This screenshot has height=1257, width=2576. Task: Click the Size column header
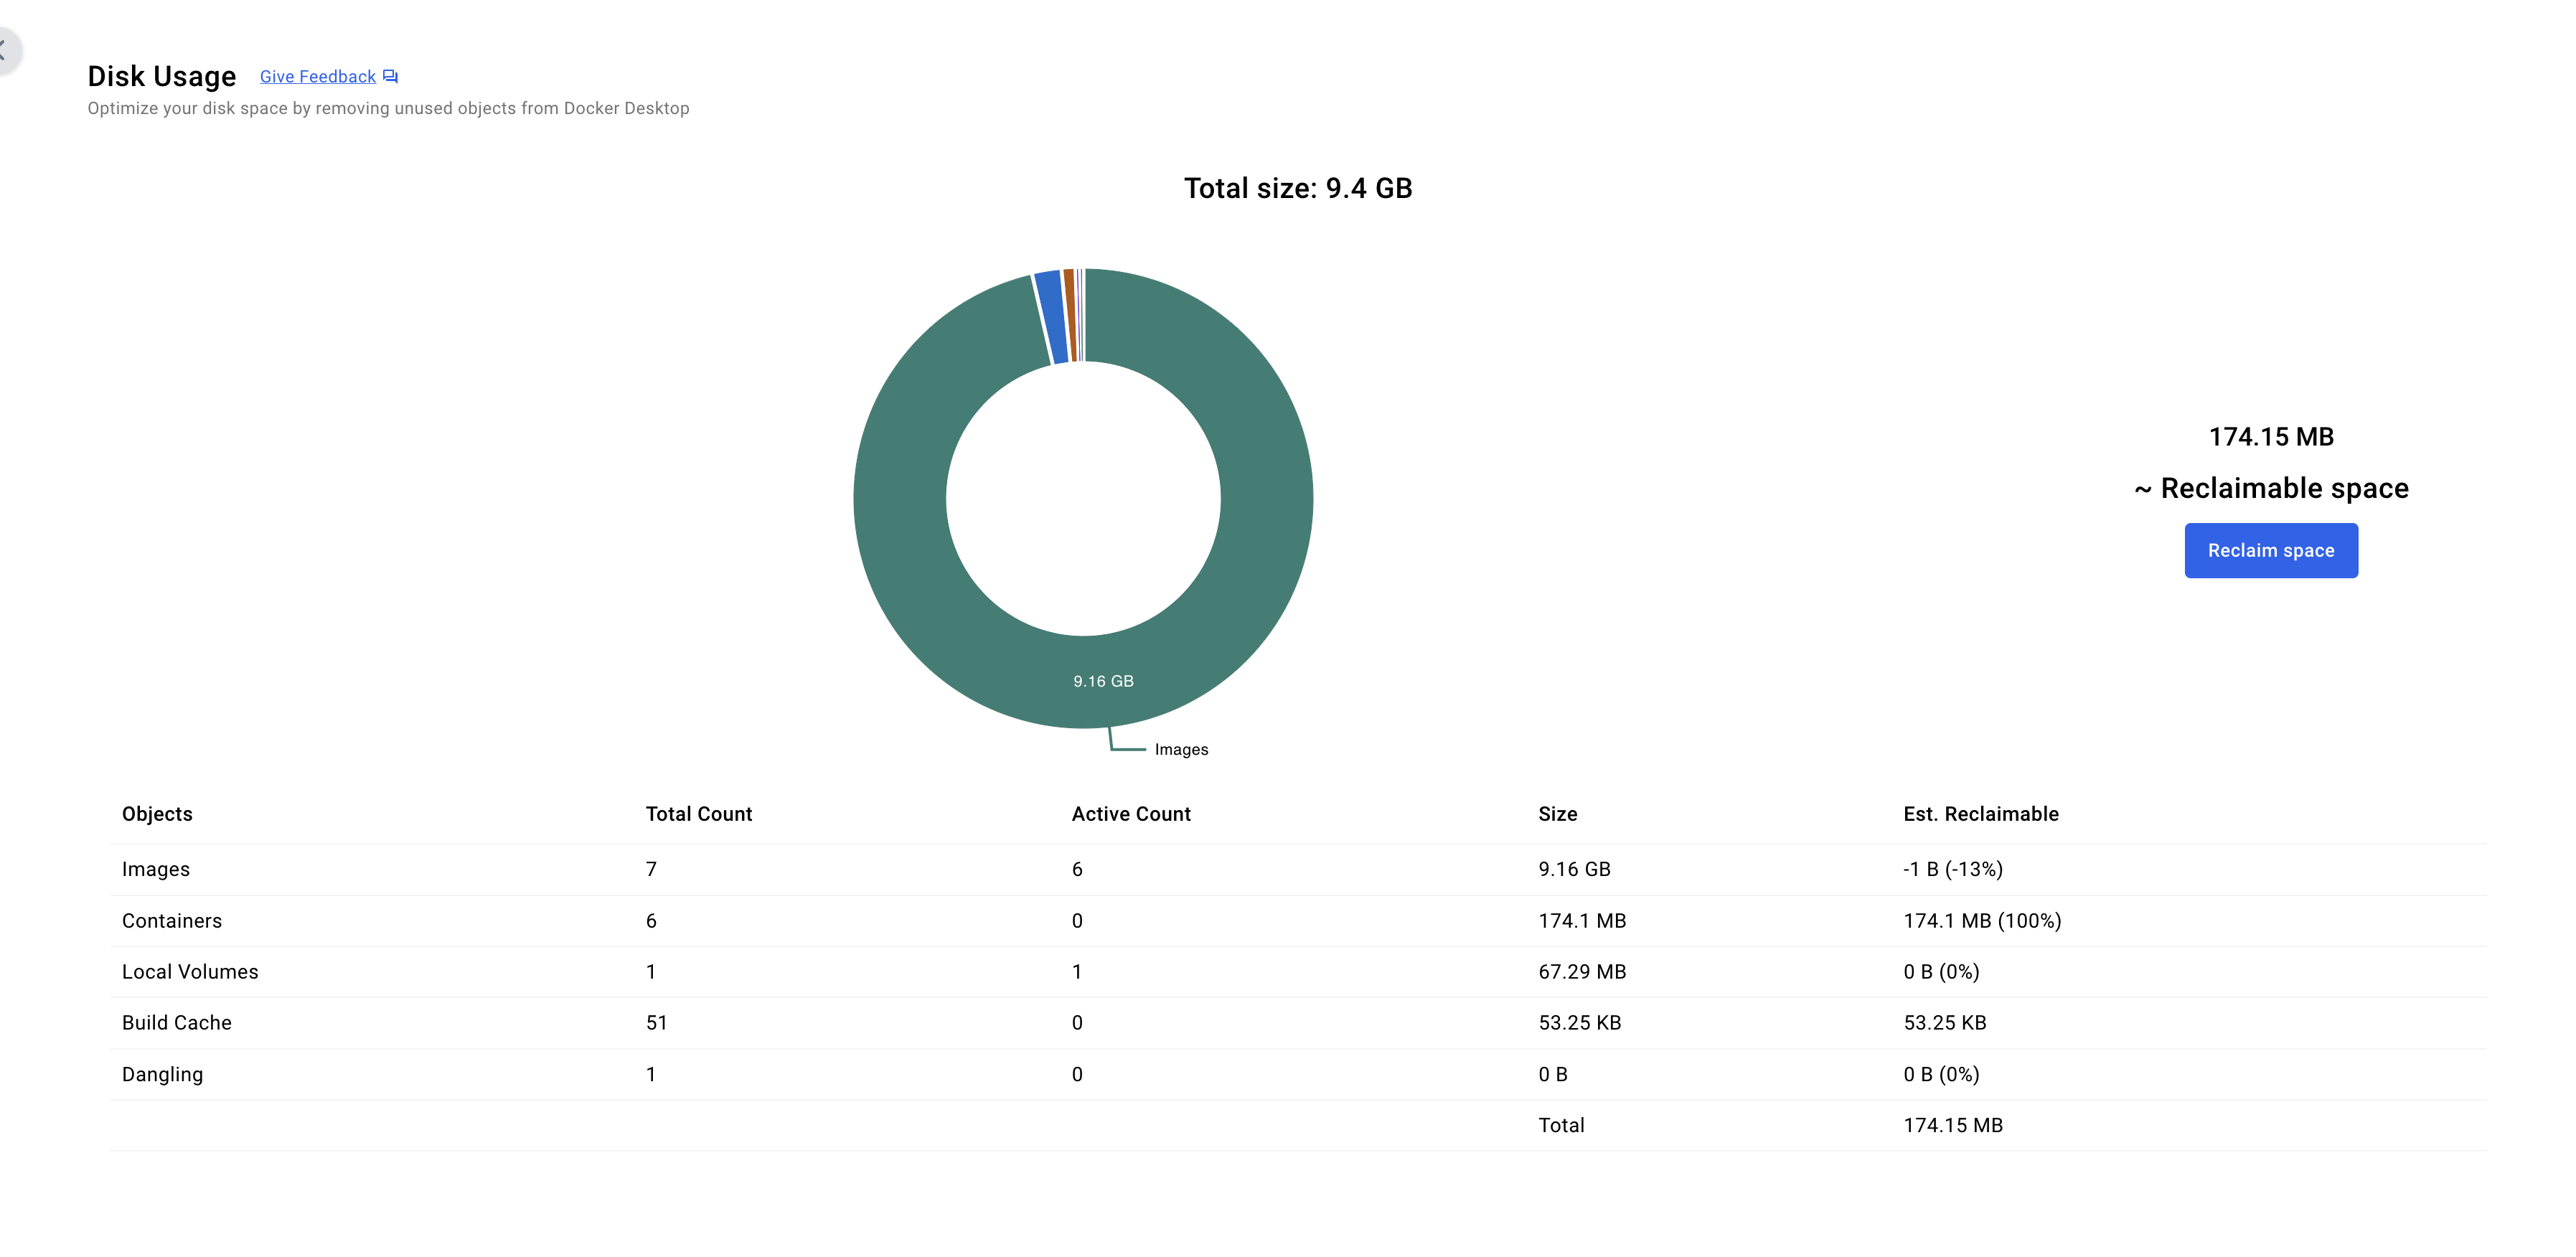(1557, 814)
